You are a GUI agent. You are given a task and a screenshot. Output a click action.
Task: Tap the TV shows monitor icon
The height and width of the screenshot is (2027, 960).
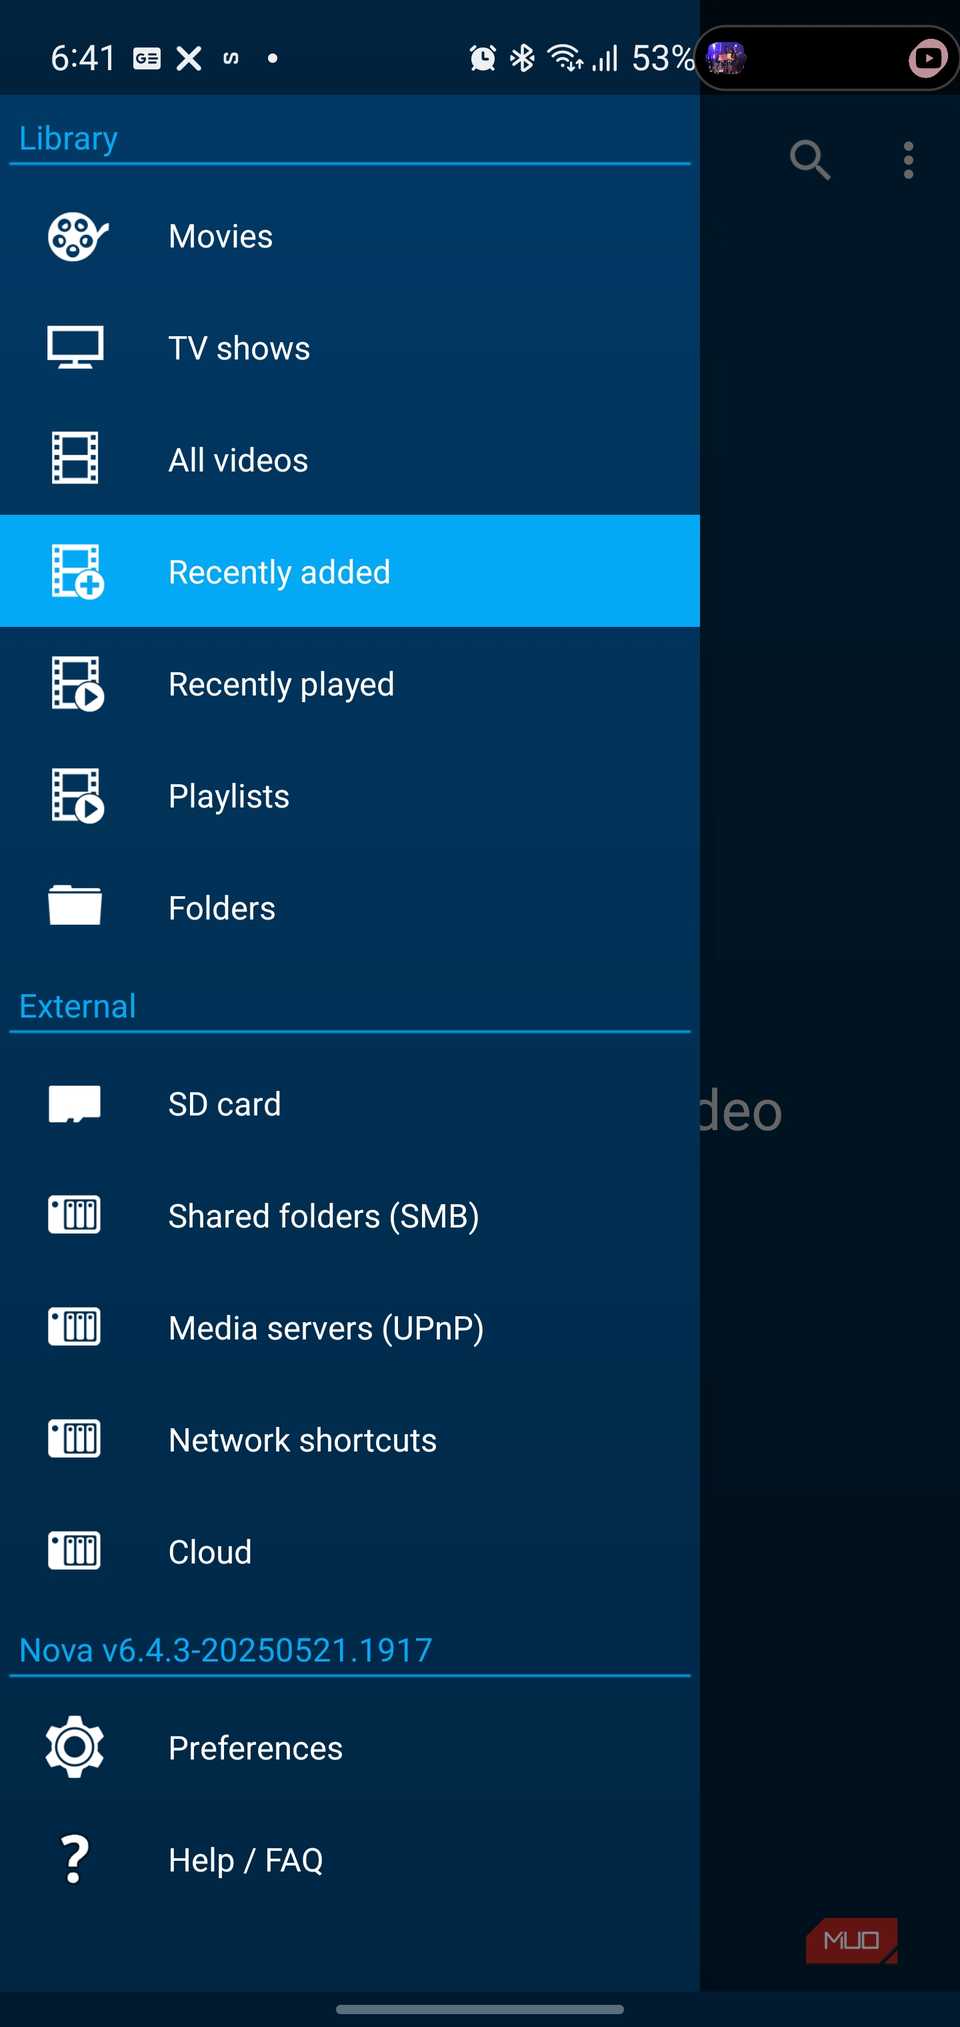[76, 348]
